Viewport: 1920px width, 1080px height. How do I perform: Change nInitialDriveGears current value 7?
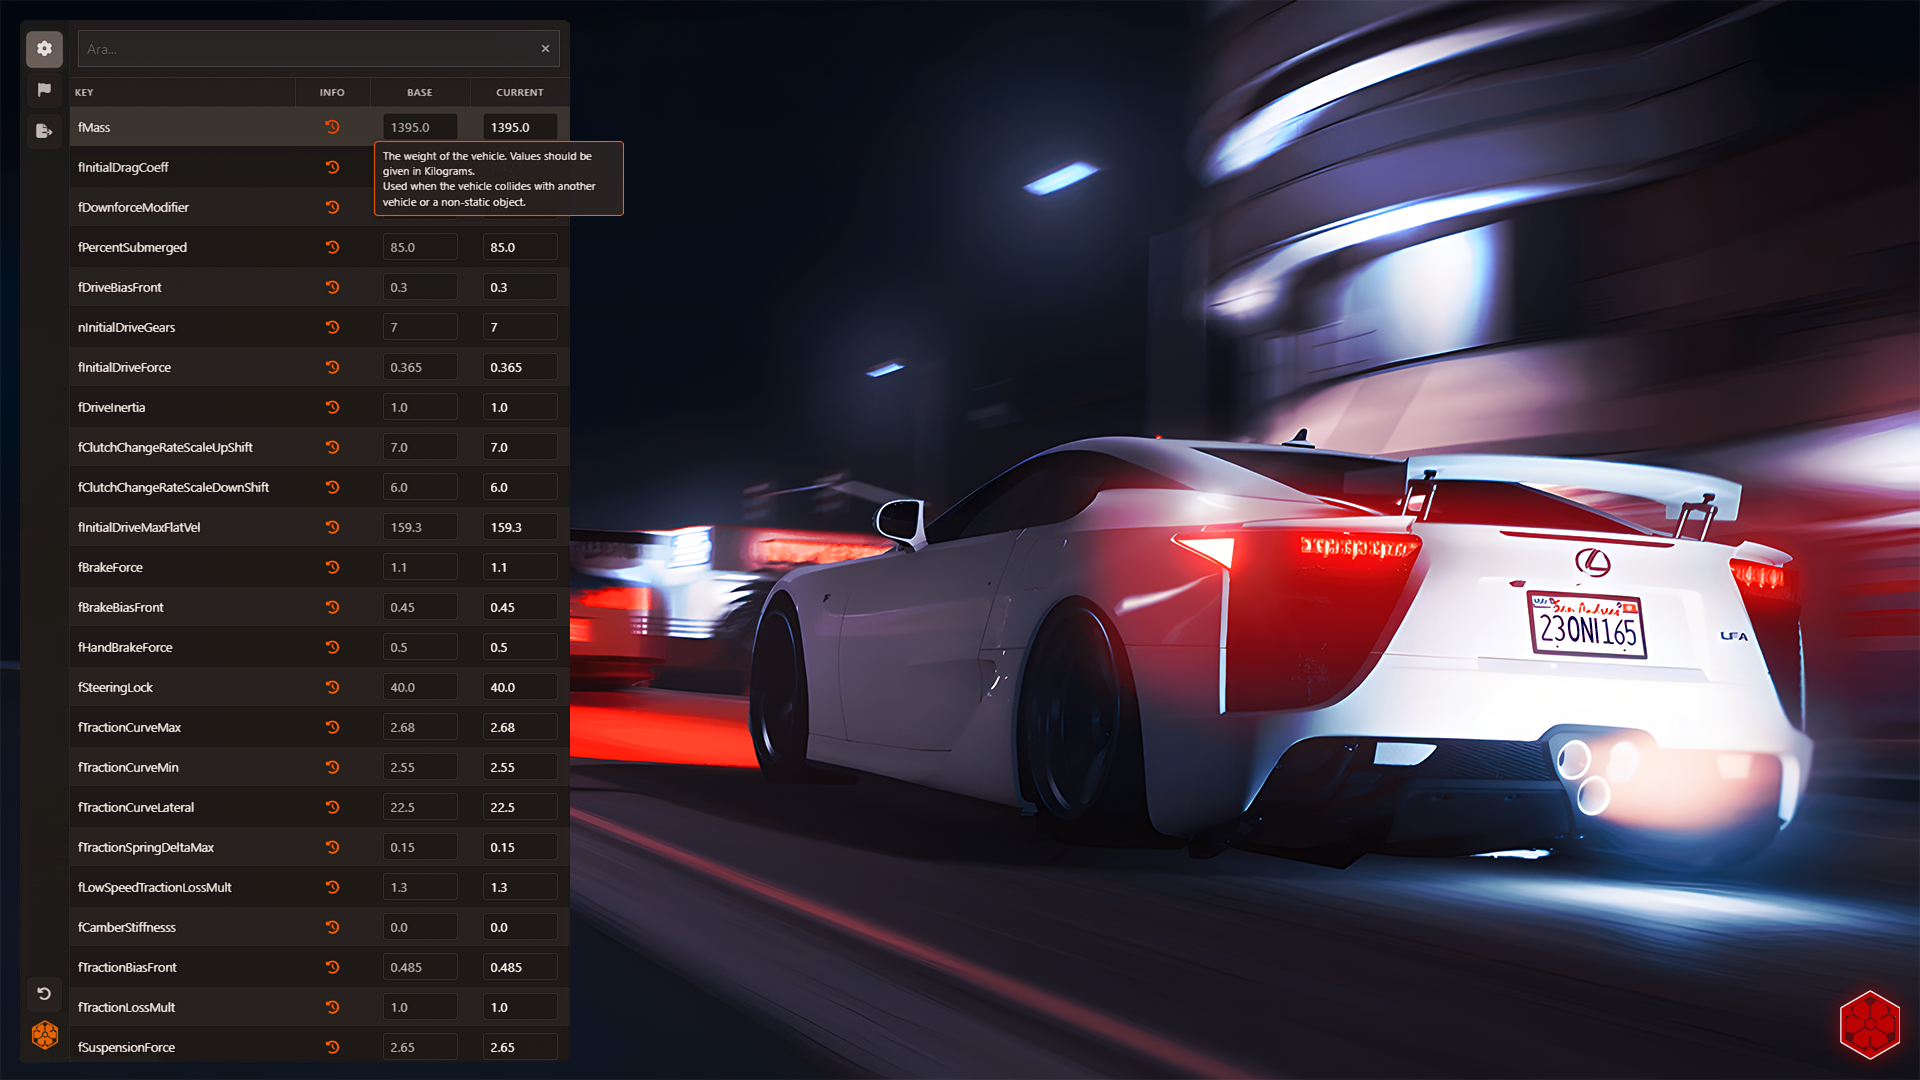pos(520,326)
